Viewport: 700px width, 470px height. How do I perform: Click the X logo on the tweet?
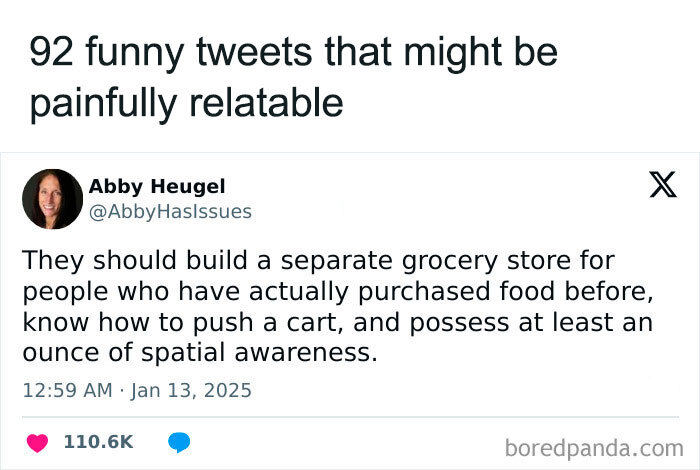[663, 186]
